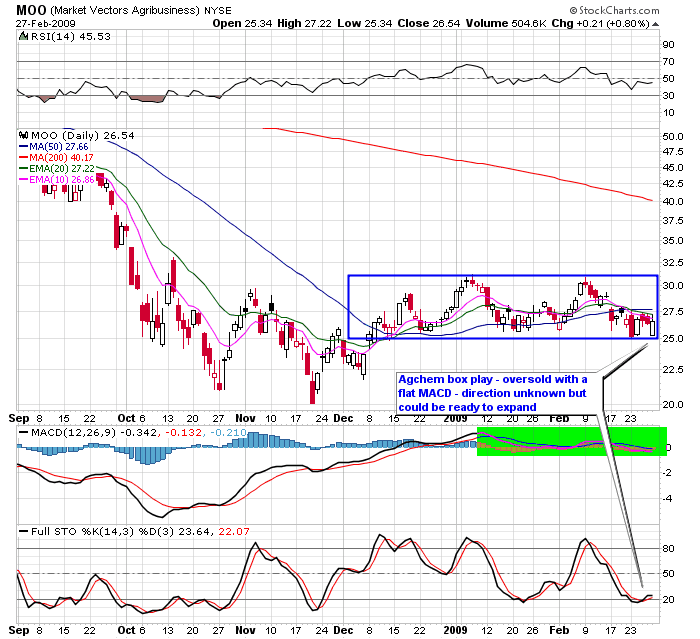The image size is (700, 639).
Task: Click the StockCharts.com copyright label
Action: point(614,10)
